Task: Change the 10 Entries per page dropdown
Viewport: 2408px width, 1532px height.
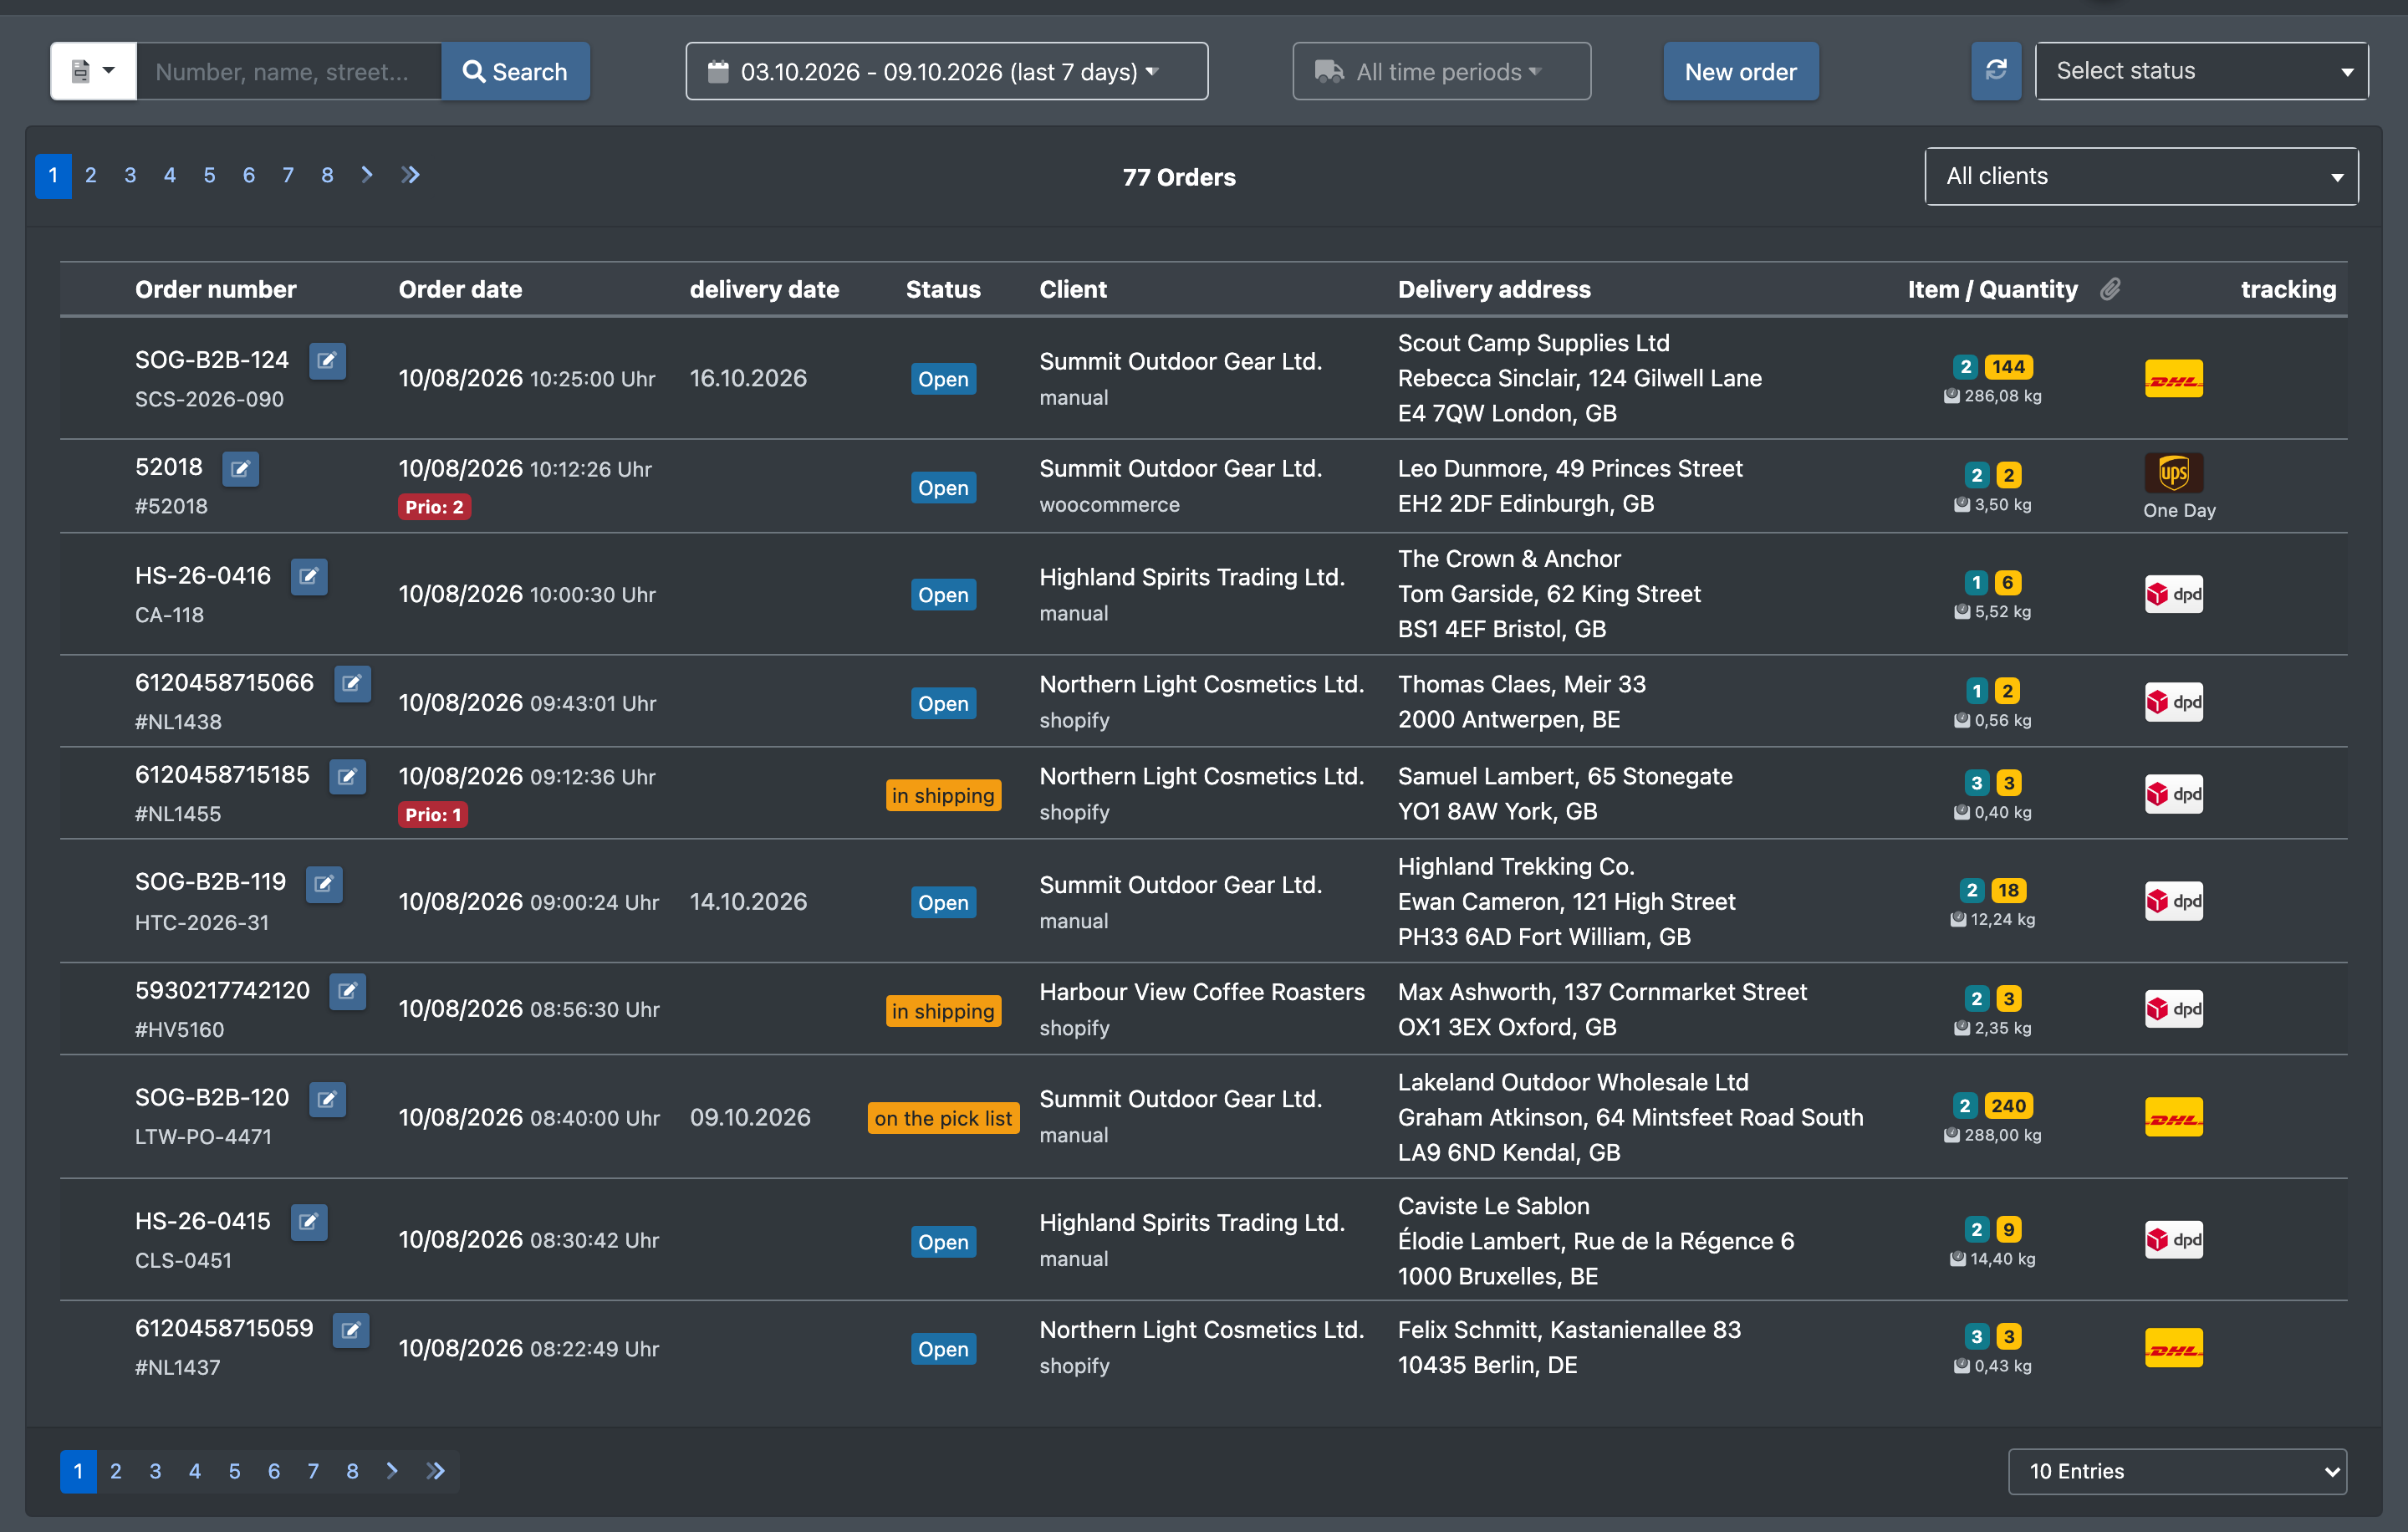Action: click(2177, 1471)
